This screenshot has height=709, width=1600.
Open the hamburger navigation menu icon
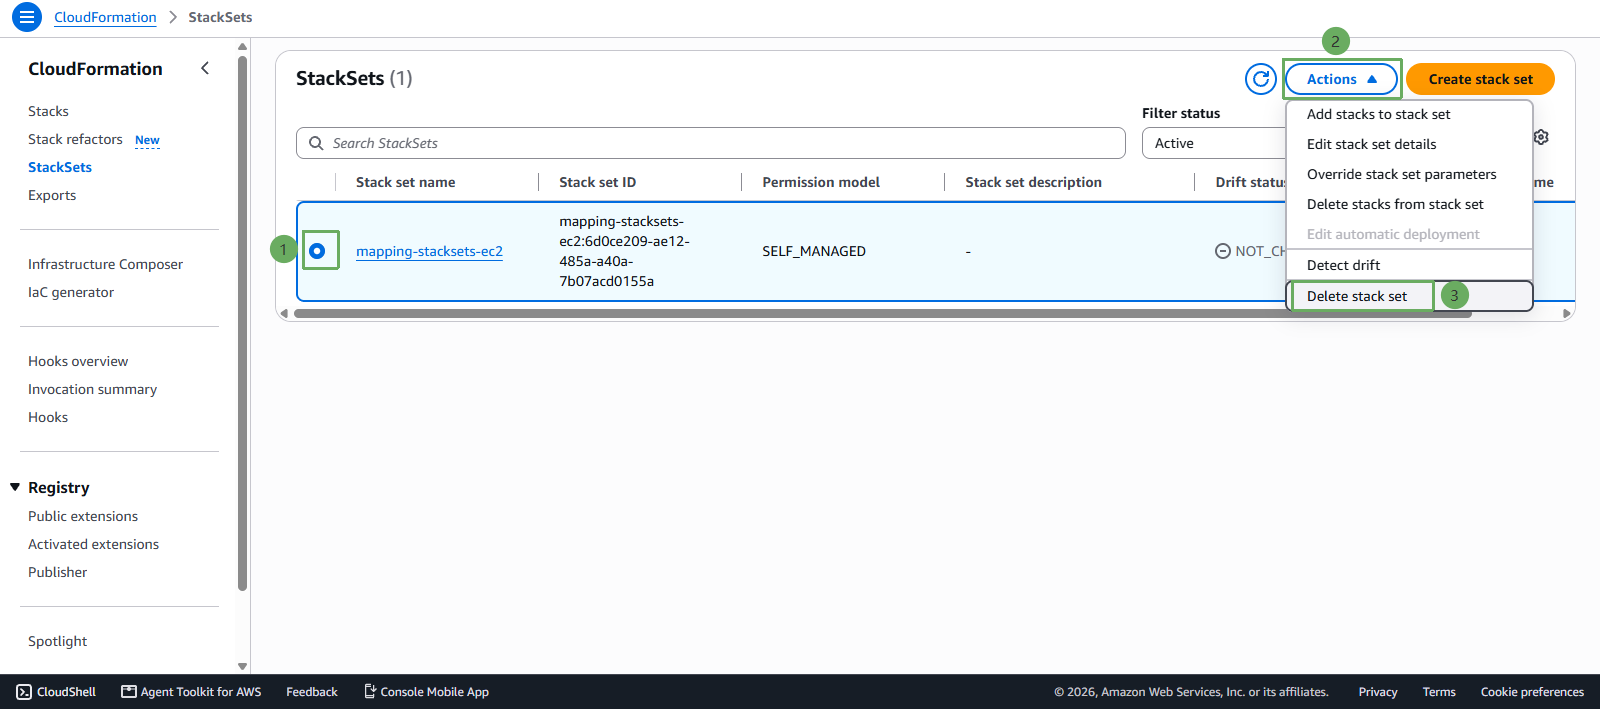click(x=27, y=17)
